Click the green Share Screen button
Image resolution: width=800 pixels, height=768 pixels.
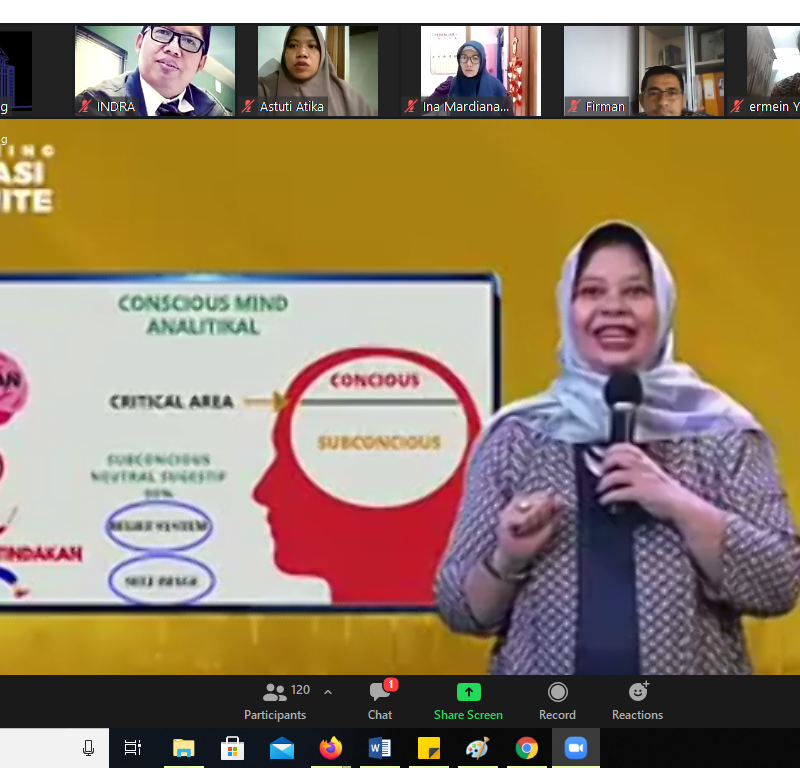pyautogui.click(x=468, y=700)
